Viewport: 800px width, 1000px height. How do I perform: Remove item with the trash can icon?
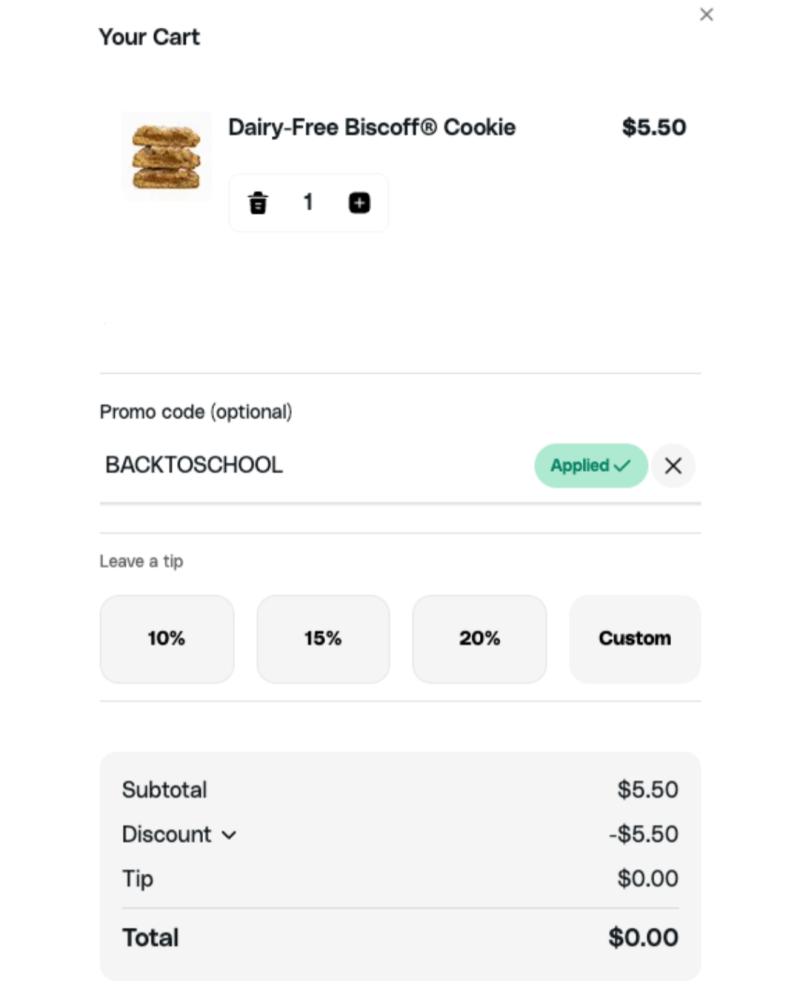tap(258, 203)
